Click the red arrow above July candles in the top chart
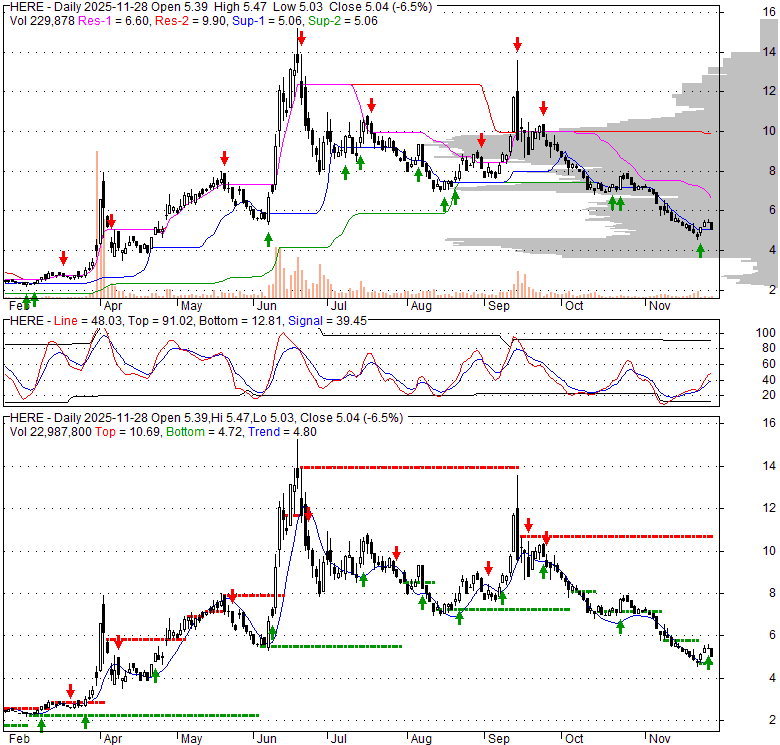Image resolution: width=780 pixels, height=745 pixels. 371,104
